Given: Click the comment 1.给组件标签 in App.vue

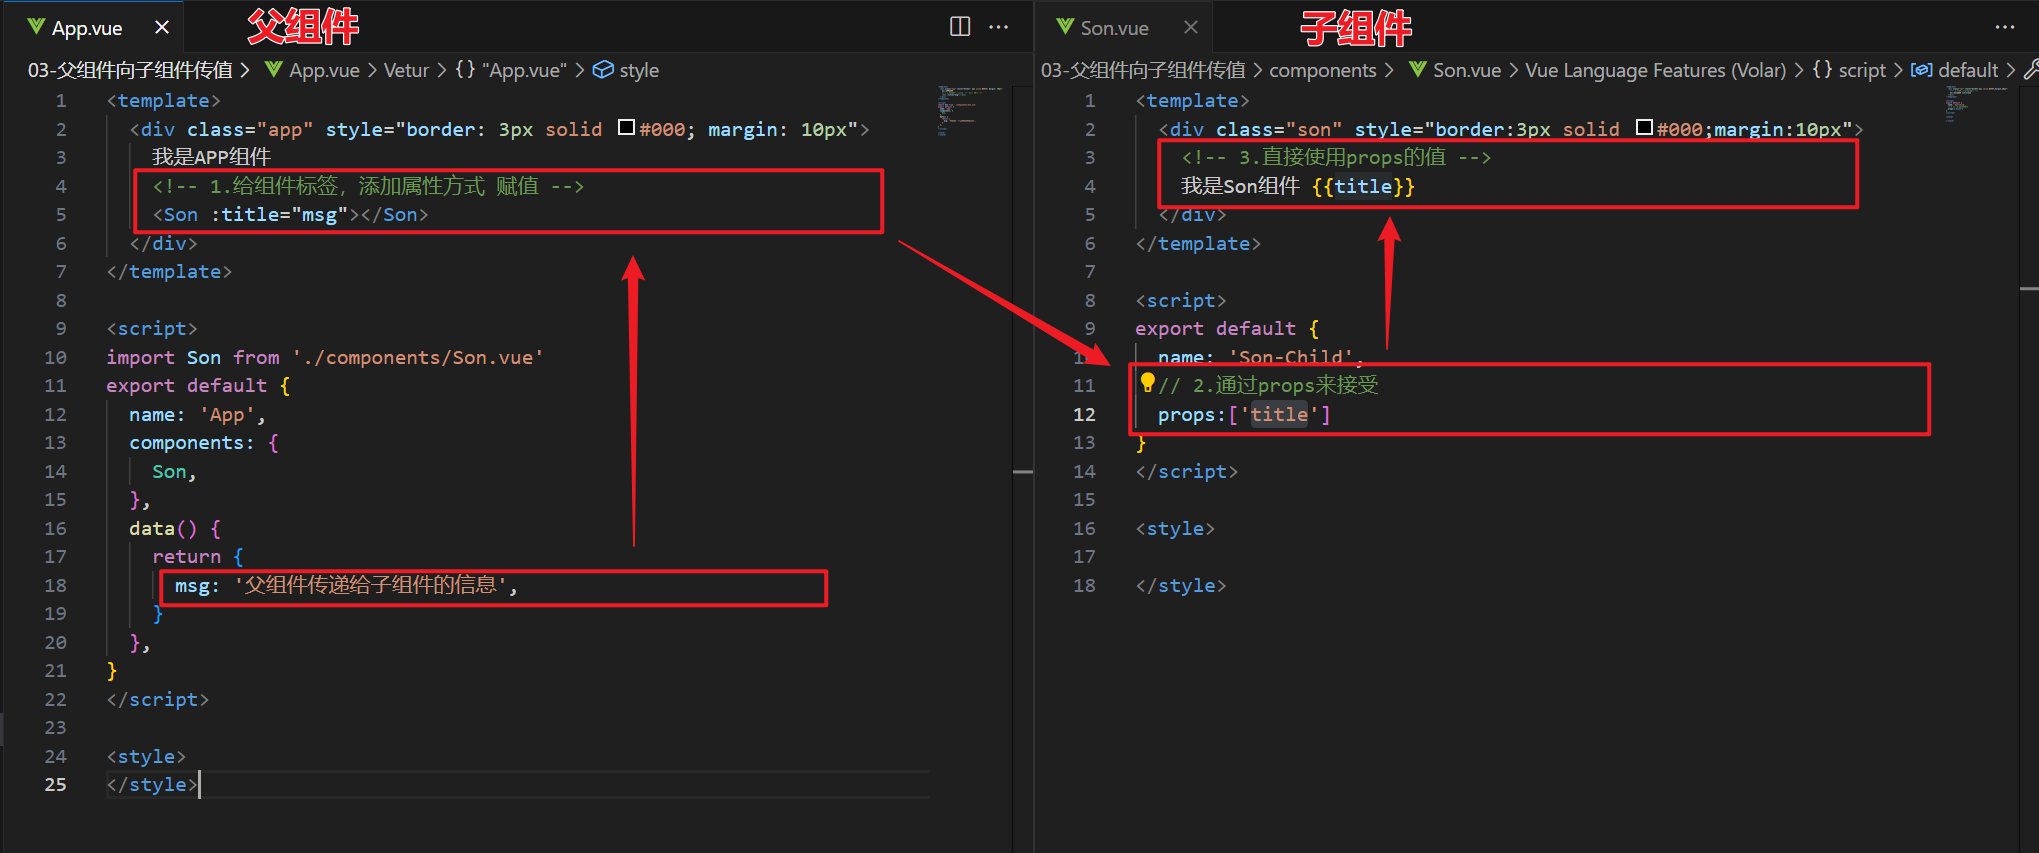Looking at the screenshot, I should pyautogui.click(x=368, y=186).
